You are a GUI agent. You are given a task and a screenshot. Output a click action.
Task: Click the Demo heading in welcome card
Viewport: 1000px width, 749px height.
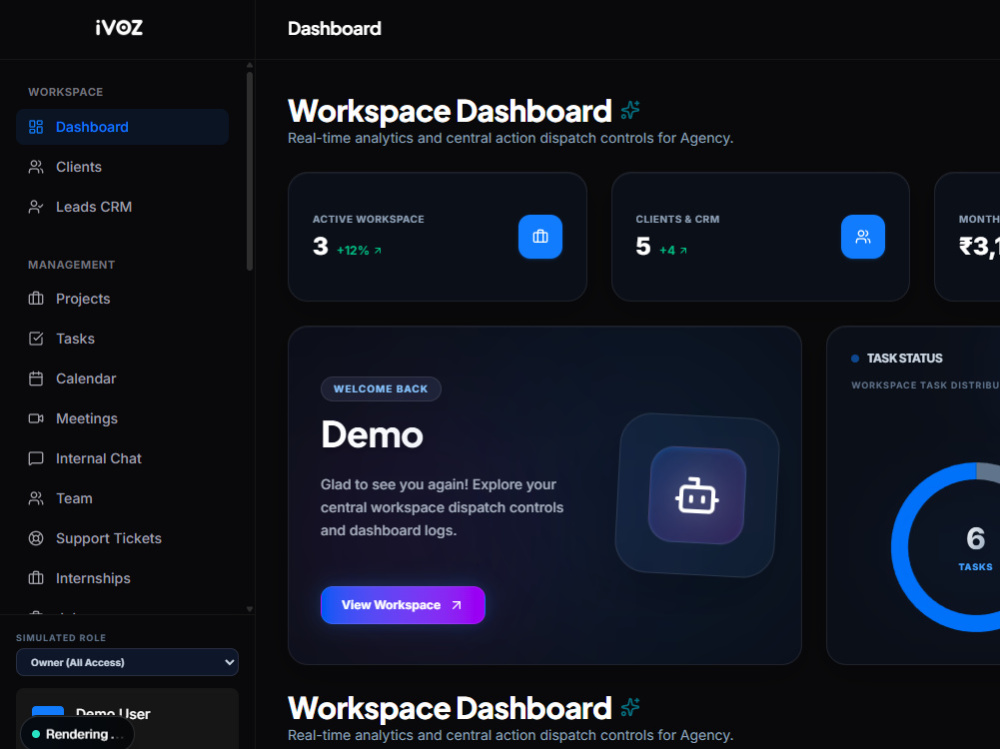(x=372, y=435)
